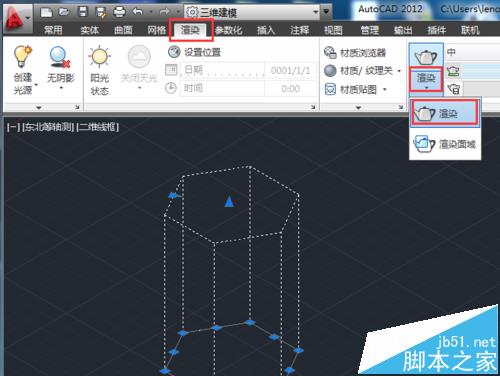The width and height of the screenshot is (500, 376).
Task: Expand the 渲染 split button arrow
Action: [x=426, y=88]
